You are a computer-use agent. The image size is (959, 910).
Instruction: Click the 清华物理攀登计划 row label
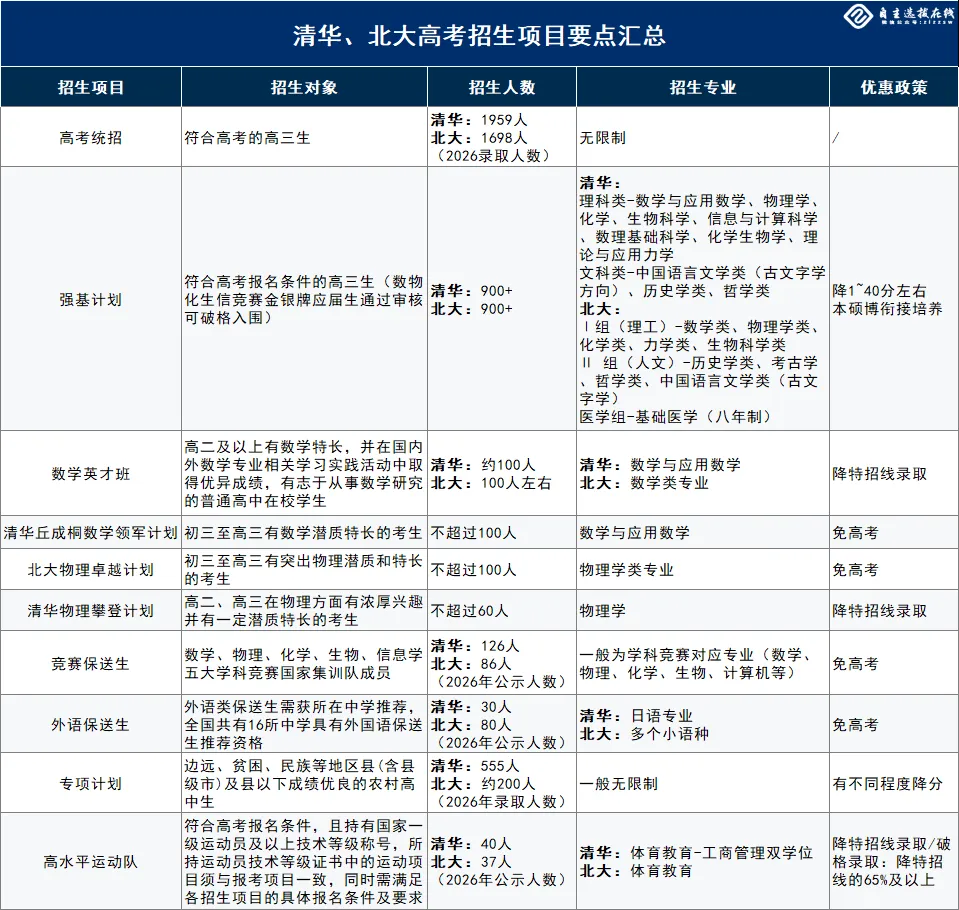click(91, 610)
